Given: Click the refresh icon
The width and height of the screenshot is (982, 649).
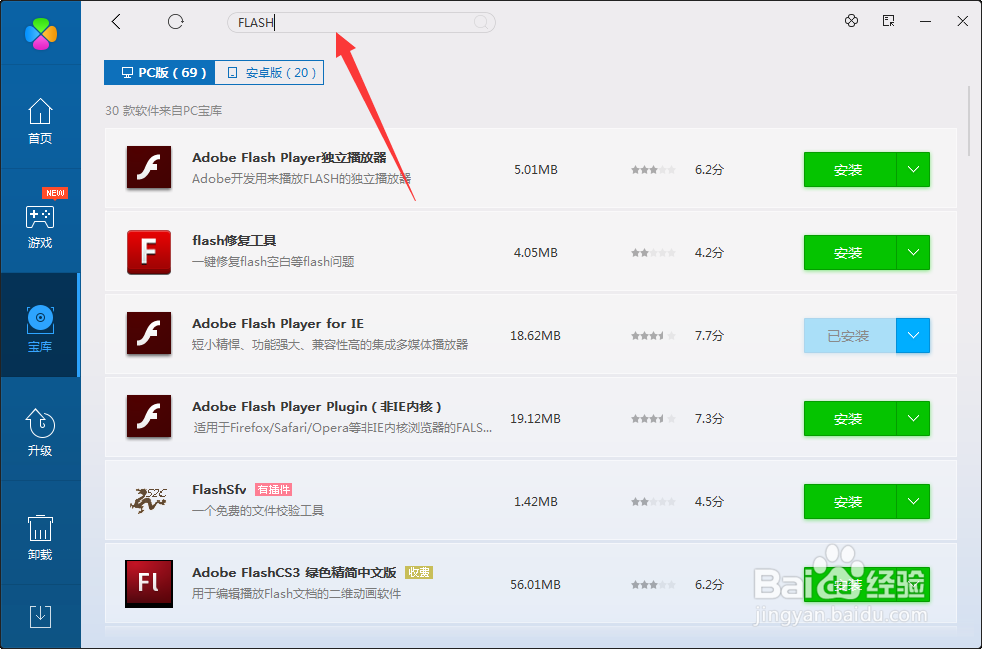Looking at the screenshot, I should click(175, 22).
